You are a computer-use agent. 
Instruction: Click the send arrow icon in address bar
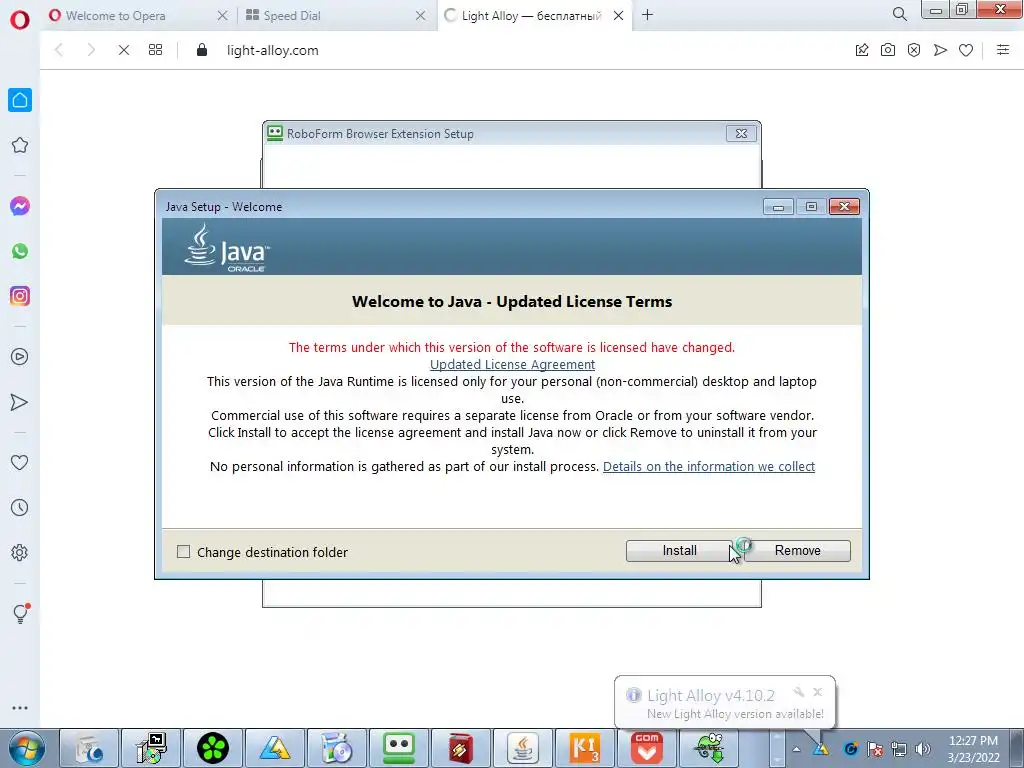pyautogui.click(x=940, y=50)
